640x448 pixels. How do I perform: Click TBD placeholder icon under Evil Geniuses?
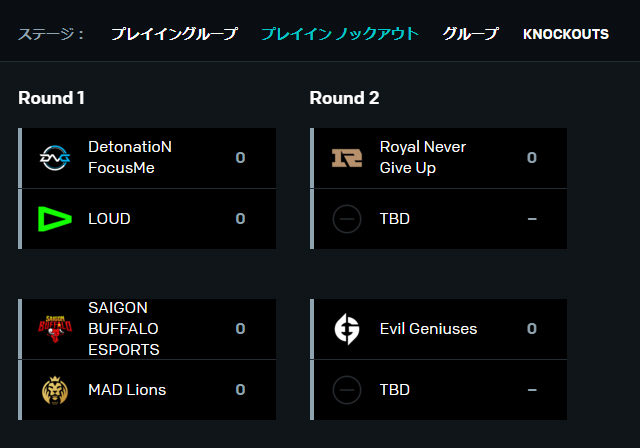[347, 390]
